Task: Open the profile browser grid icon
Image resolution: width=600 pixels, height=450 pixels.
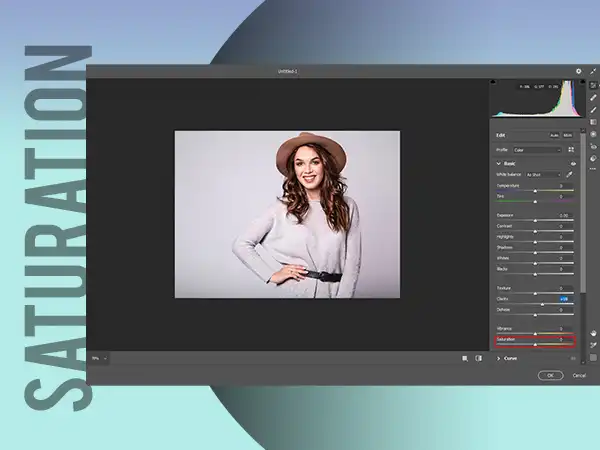Action: tap(572, 150)
